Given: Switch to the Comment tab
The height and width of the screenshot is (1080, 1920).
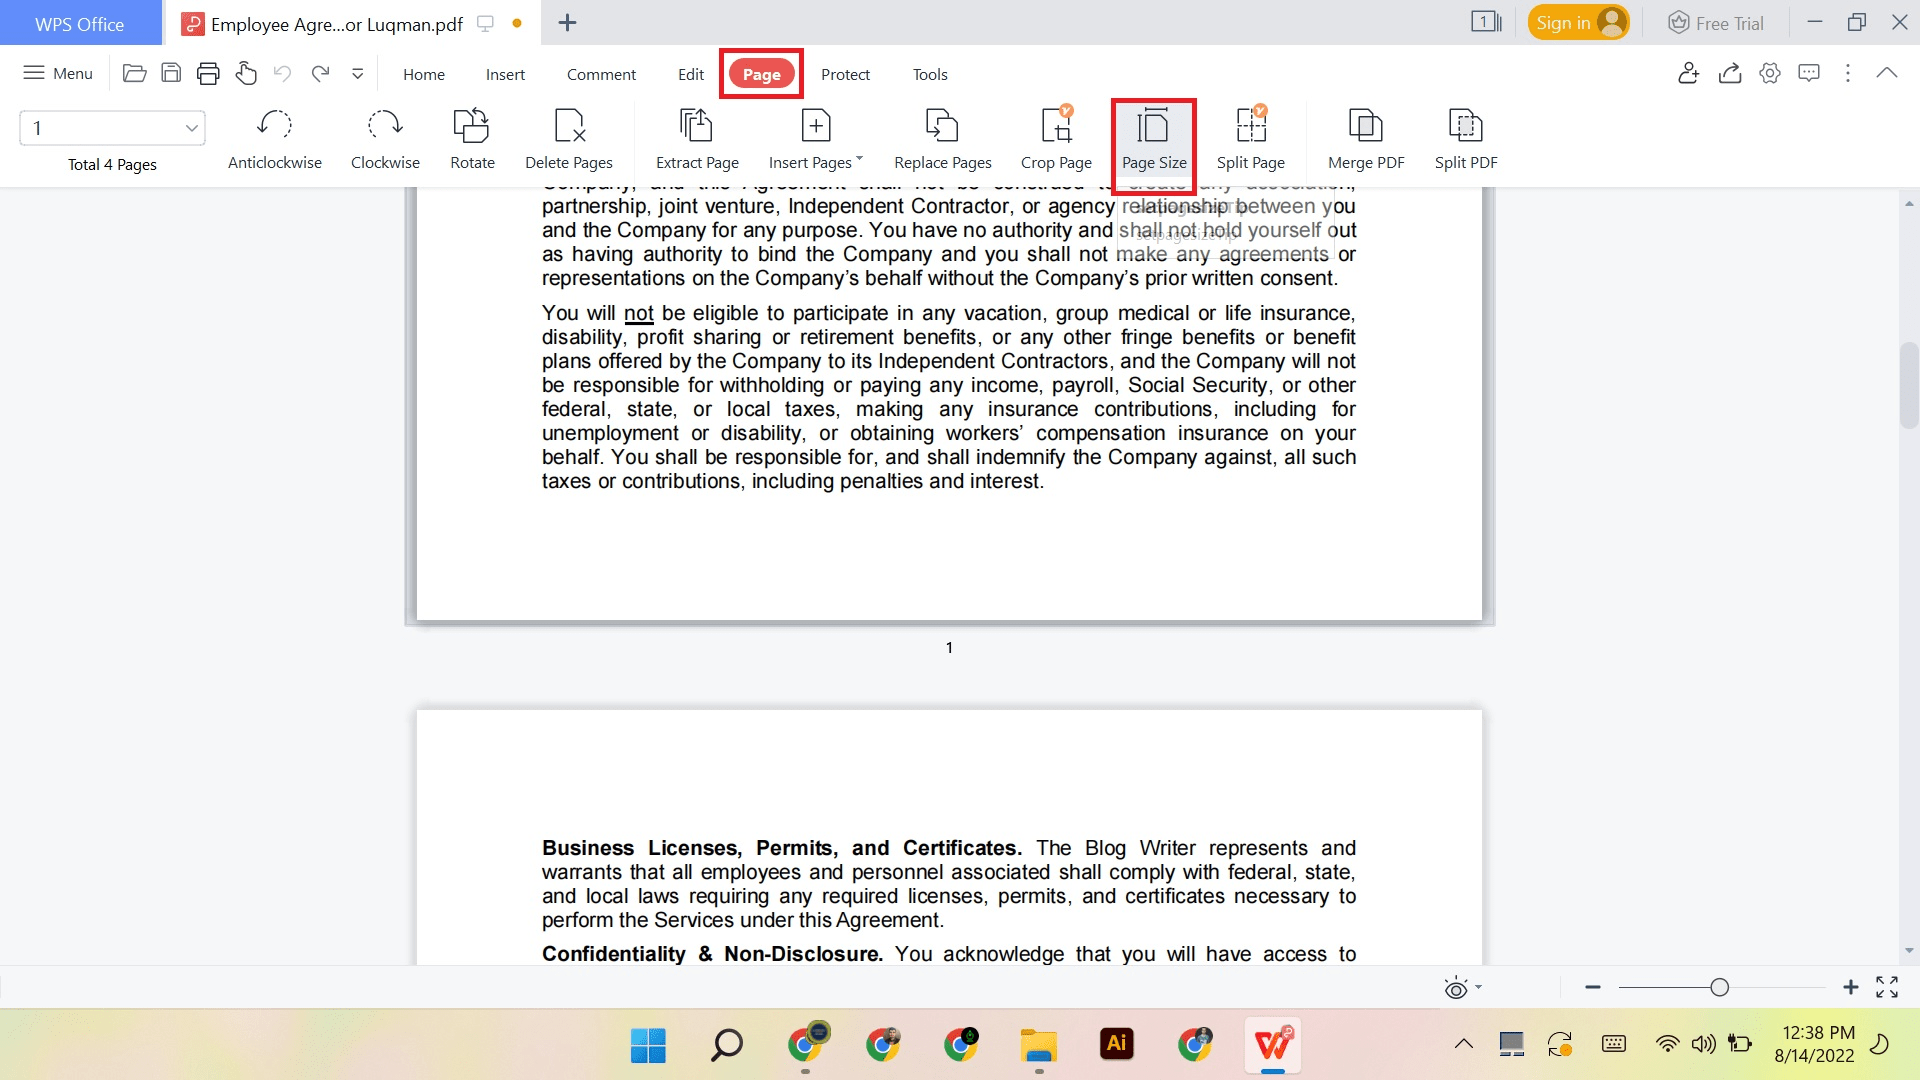Looking at the screenshot, I should point(601,74).
